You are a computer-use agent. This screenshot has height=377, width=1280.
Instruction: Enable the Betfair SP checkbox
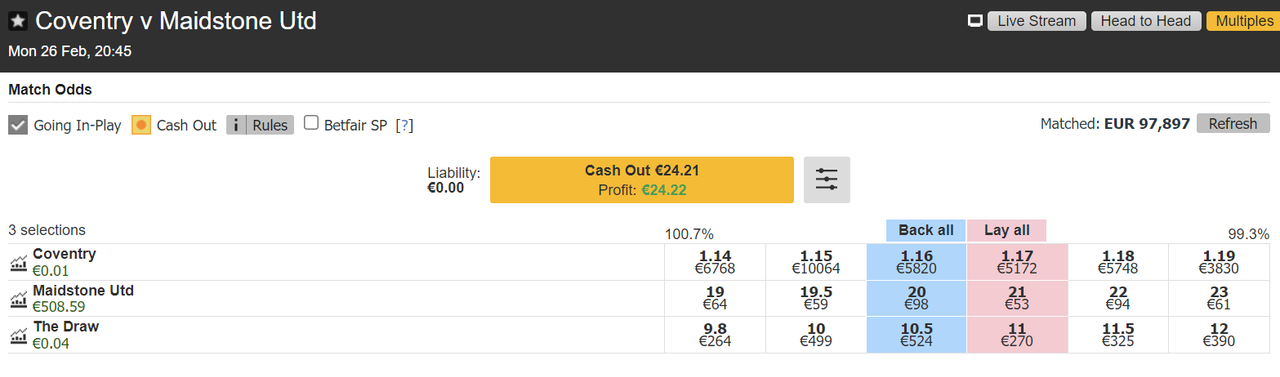coord(311,124)
